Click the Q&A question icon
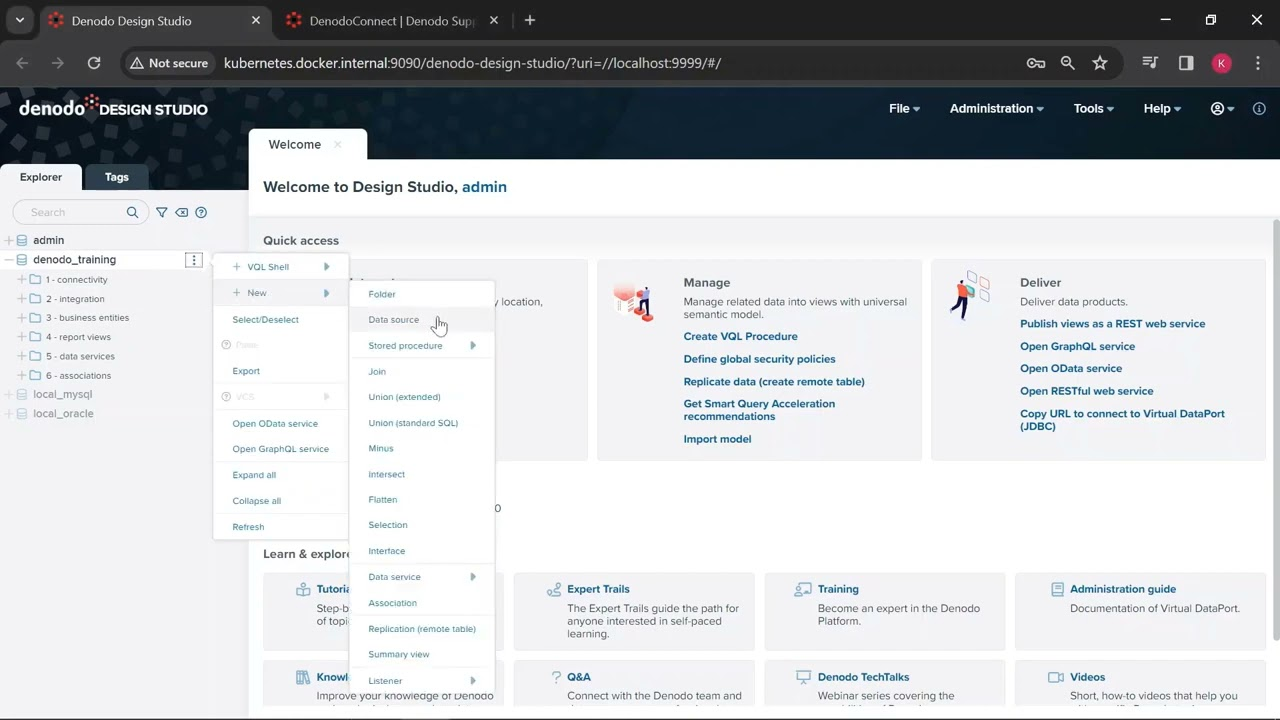This screenshot has width=1280, height=720. (x=556, y=677)
